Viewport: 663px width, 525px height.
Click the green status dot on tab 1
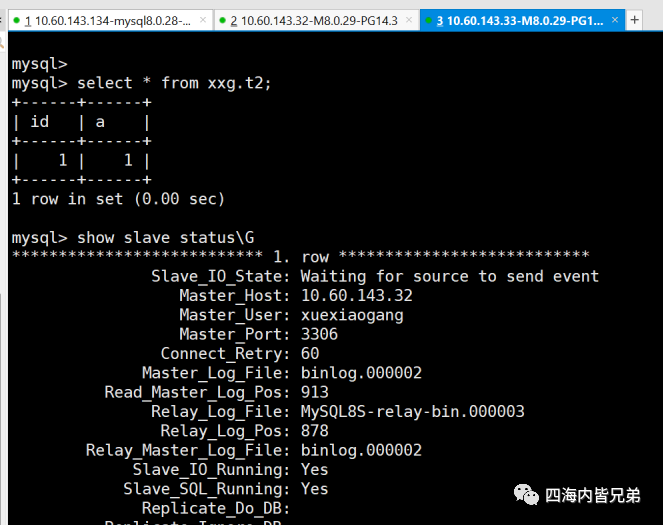[16, 20]
